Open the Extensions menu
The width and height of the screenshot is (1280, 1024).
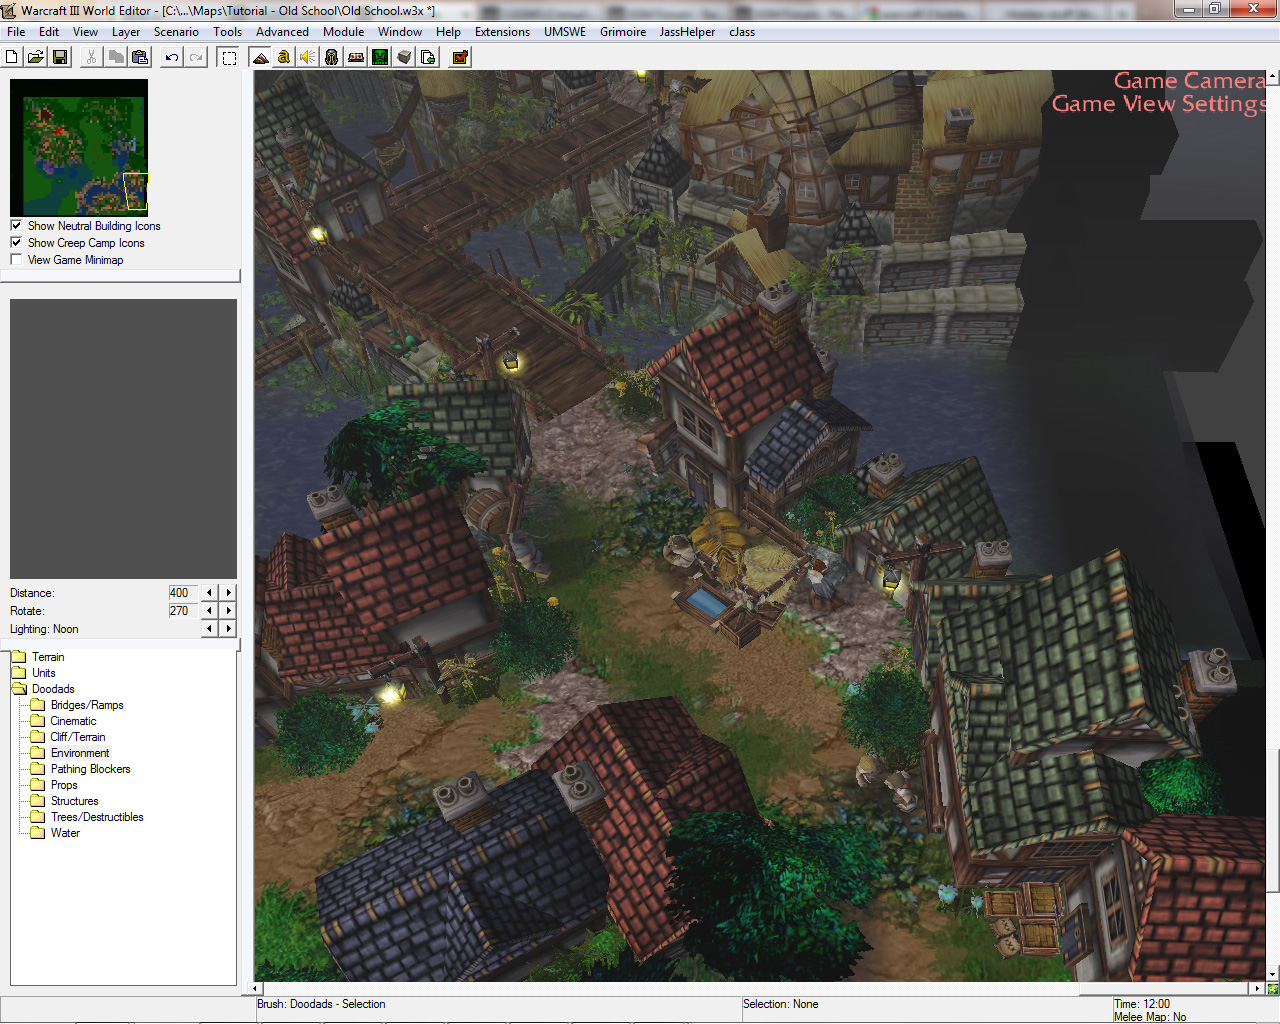click(x=502, y=32)
